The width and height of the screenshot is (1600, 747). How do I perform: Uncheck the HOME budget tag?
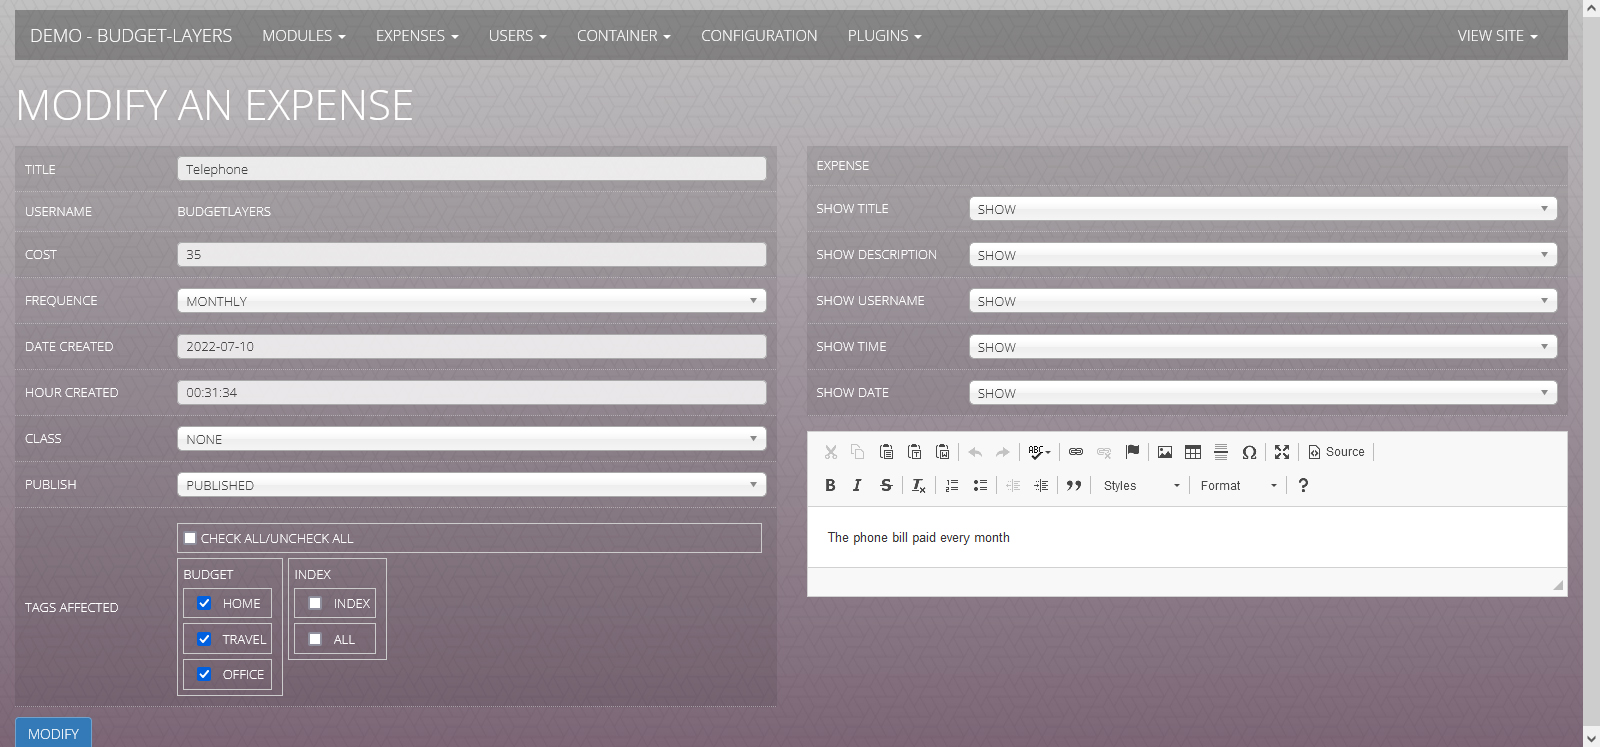pyautogui.click(x=205, y=603)
